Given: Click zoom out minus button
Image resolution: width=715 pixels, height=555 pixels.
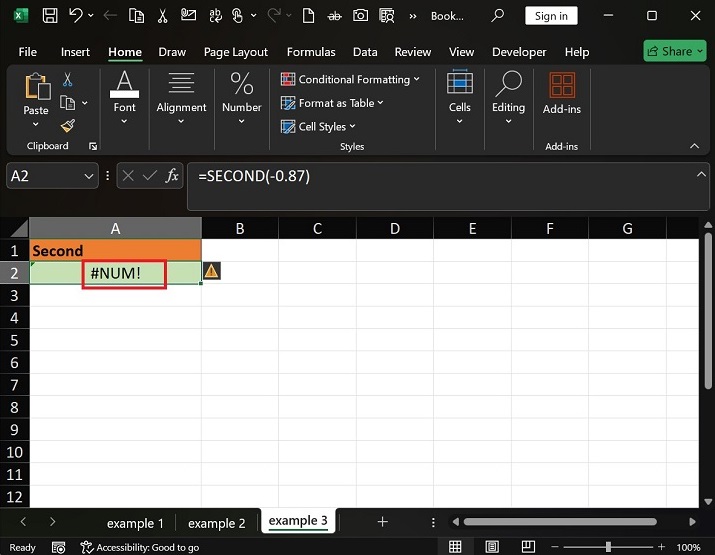Looking at the screenshot, I should [x=555, y=547].
